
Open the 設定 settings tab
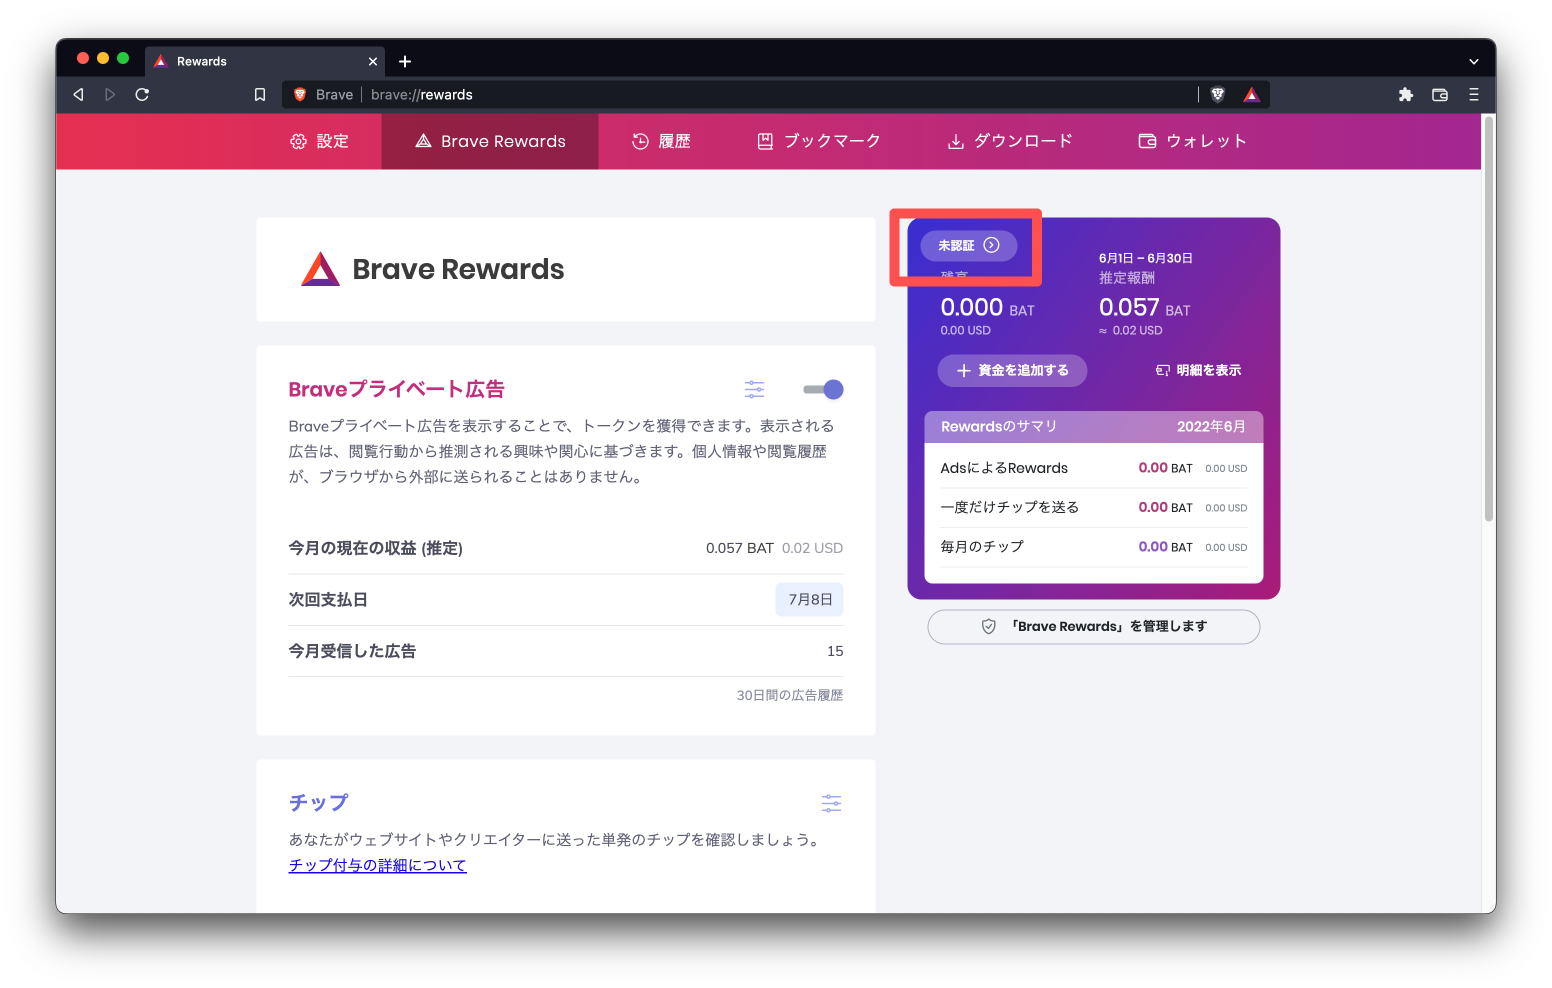319,142
